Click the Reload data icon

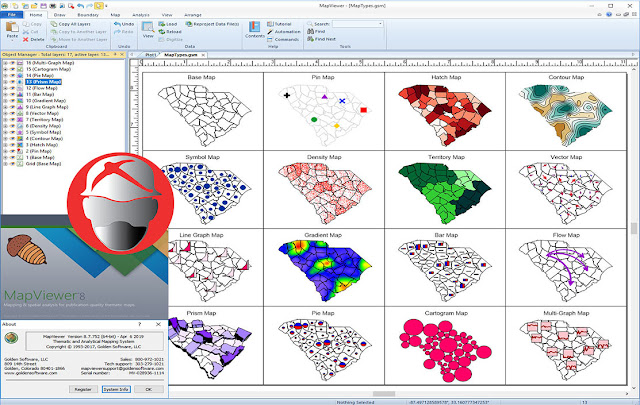click(x=162, y=32)
